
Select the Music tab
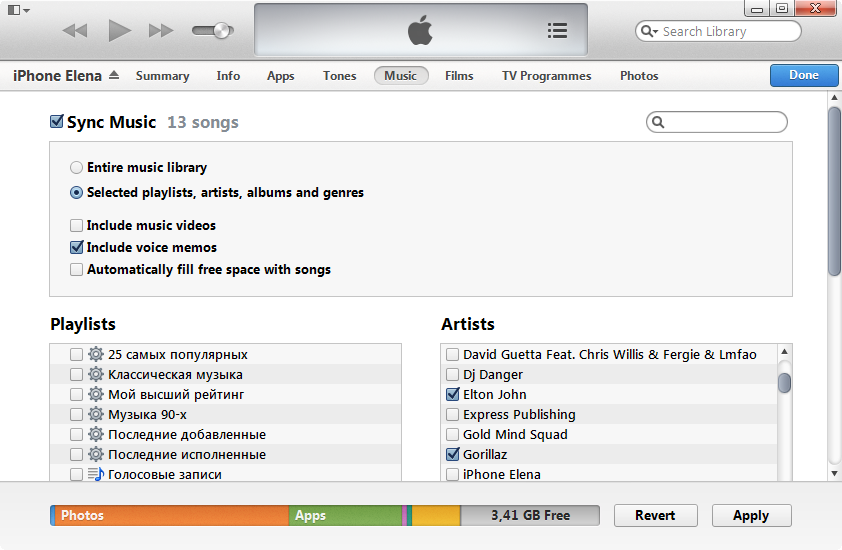point(401,76)
